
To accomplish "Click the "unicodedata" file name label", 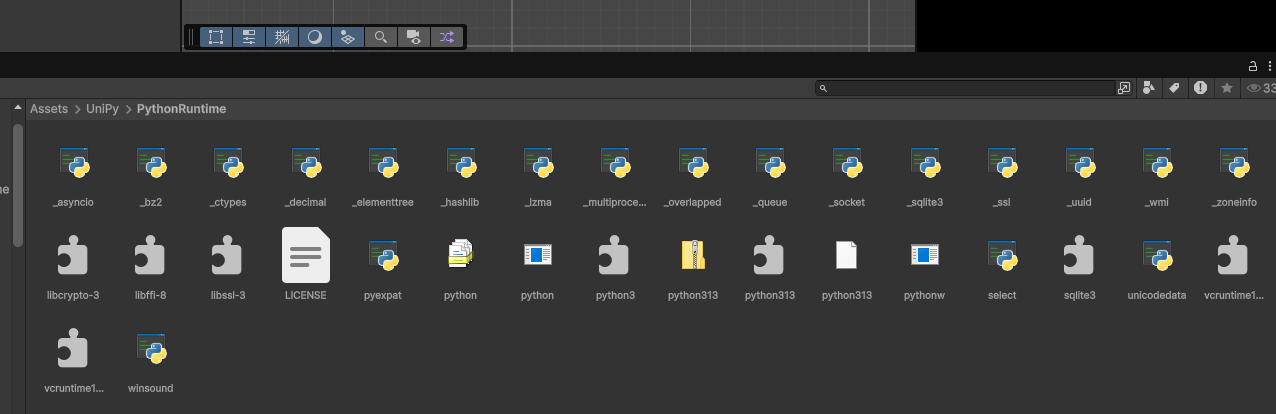I will (x=1156, y=295).
